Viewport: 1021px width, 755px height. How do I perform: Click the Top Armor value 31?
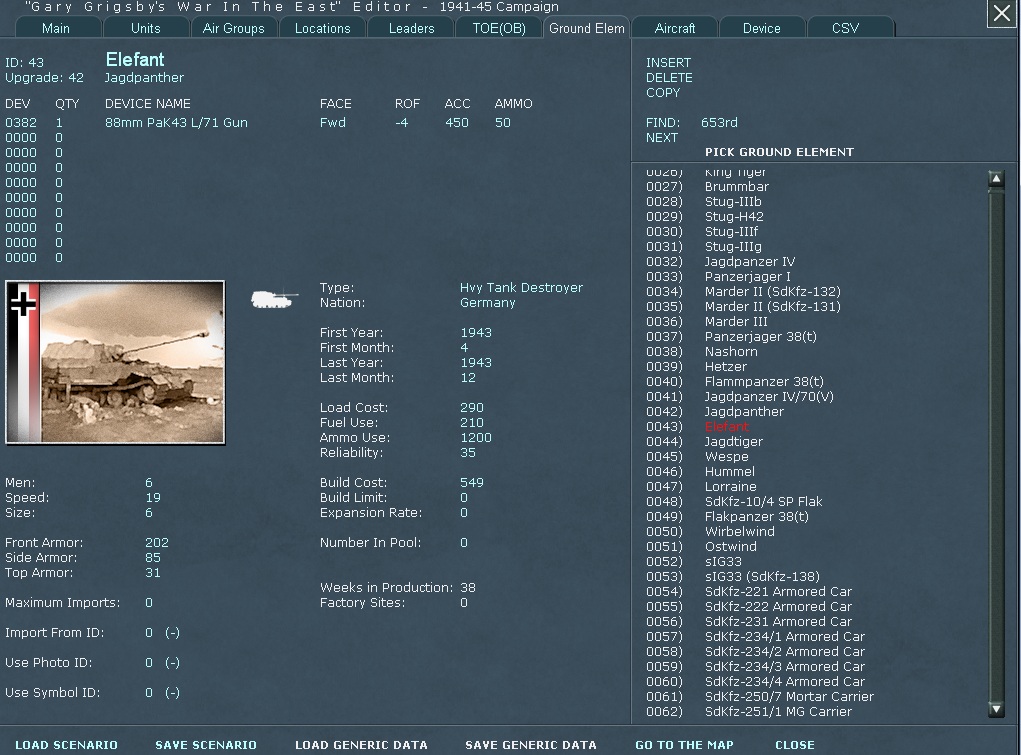point(153,573)
